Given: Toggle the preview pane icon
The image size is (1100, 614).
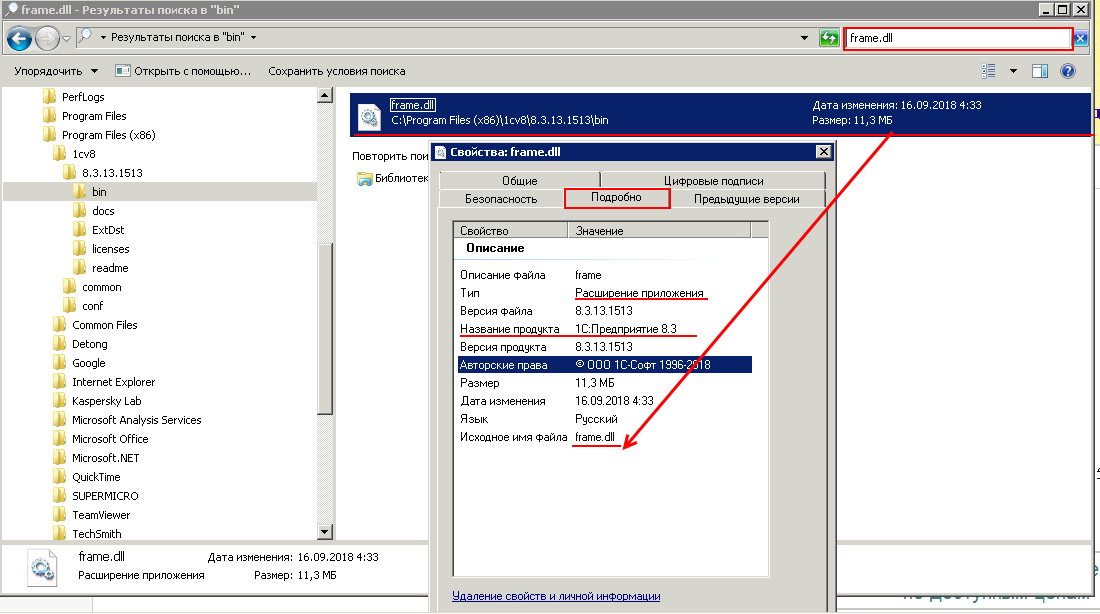Looking at the screenshot, I should coord(1040,71).
